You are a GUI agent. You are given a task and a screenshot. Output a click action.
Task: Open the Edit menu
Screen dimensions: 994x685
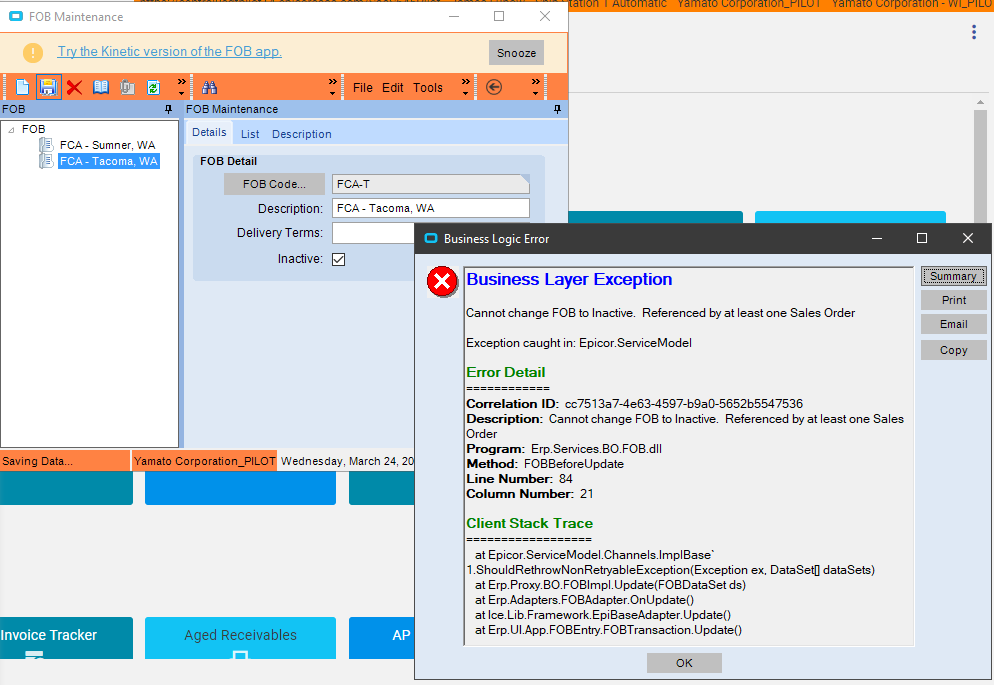[x=392, y=87]
